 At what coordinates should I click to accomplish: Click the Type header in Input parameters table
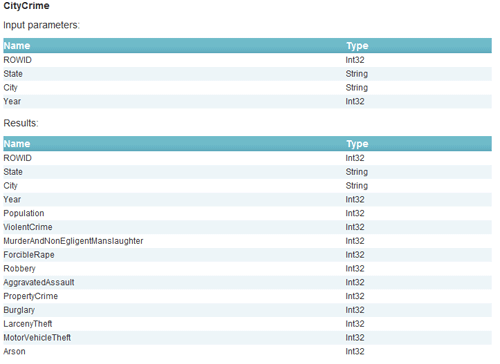tap(357, 46)
